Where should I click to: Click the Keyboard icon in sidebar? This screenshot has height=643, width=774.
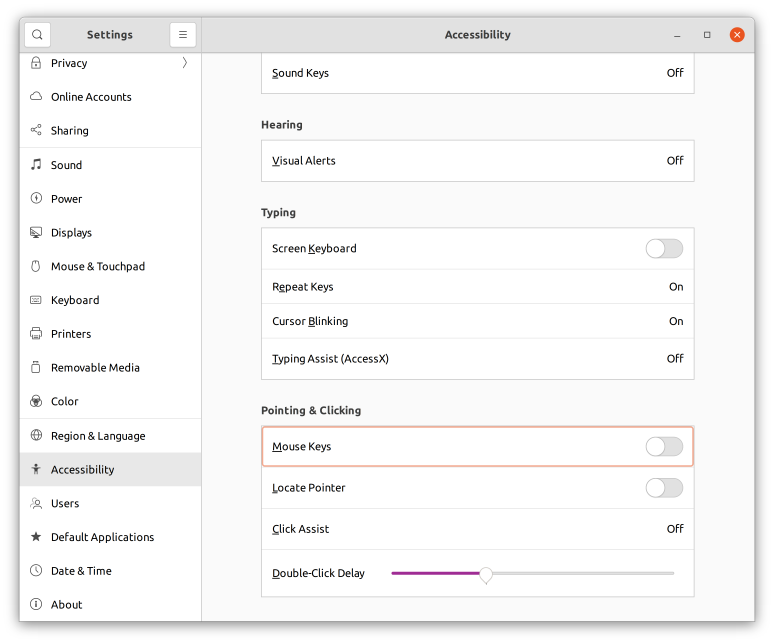point(36,300)
